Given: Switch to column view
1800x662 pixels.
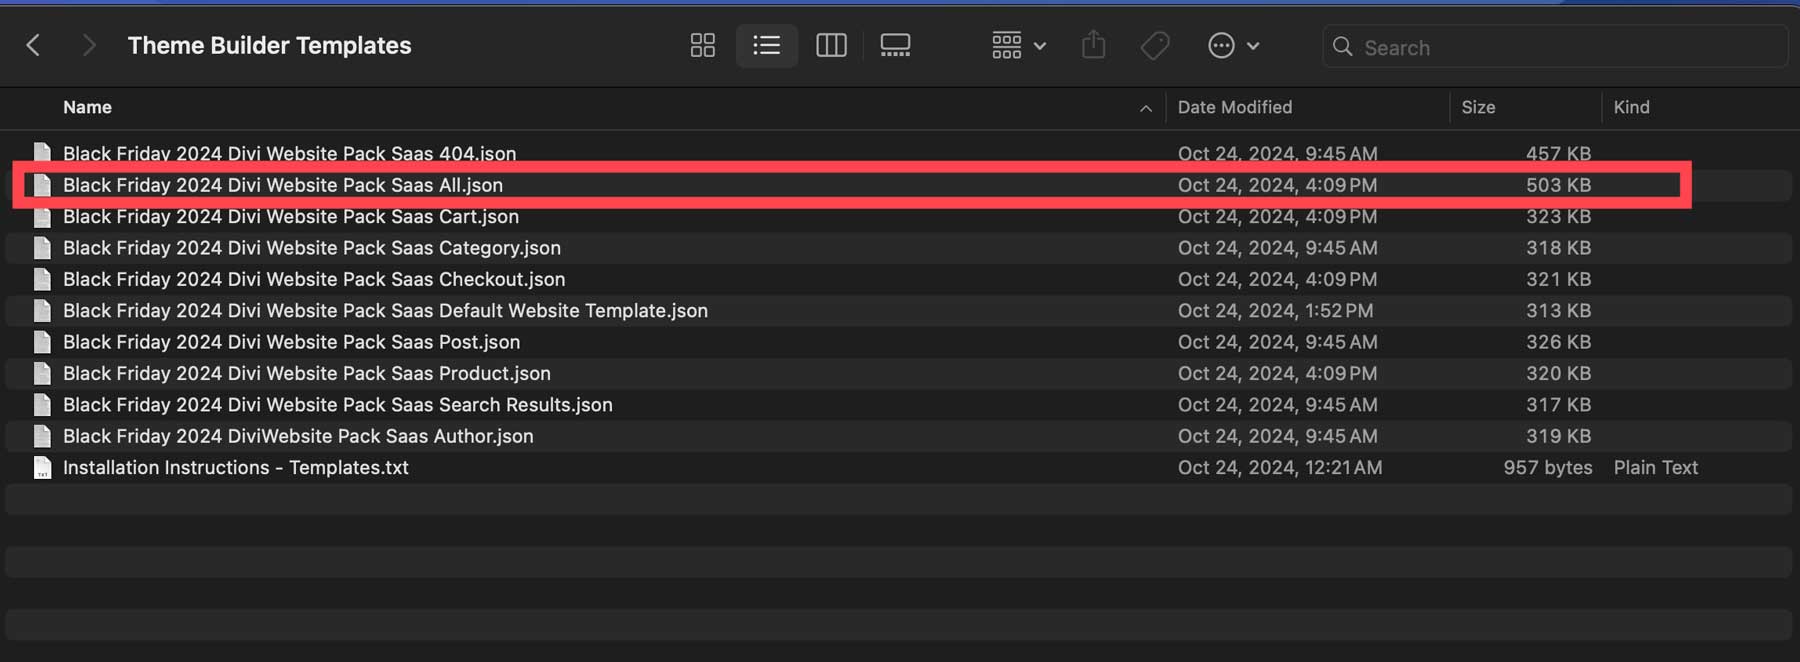Looking at the screenshot, I should click(x=831, y=45).
